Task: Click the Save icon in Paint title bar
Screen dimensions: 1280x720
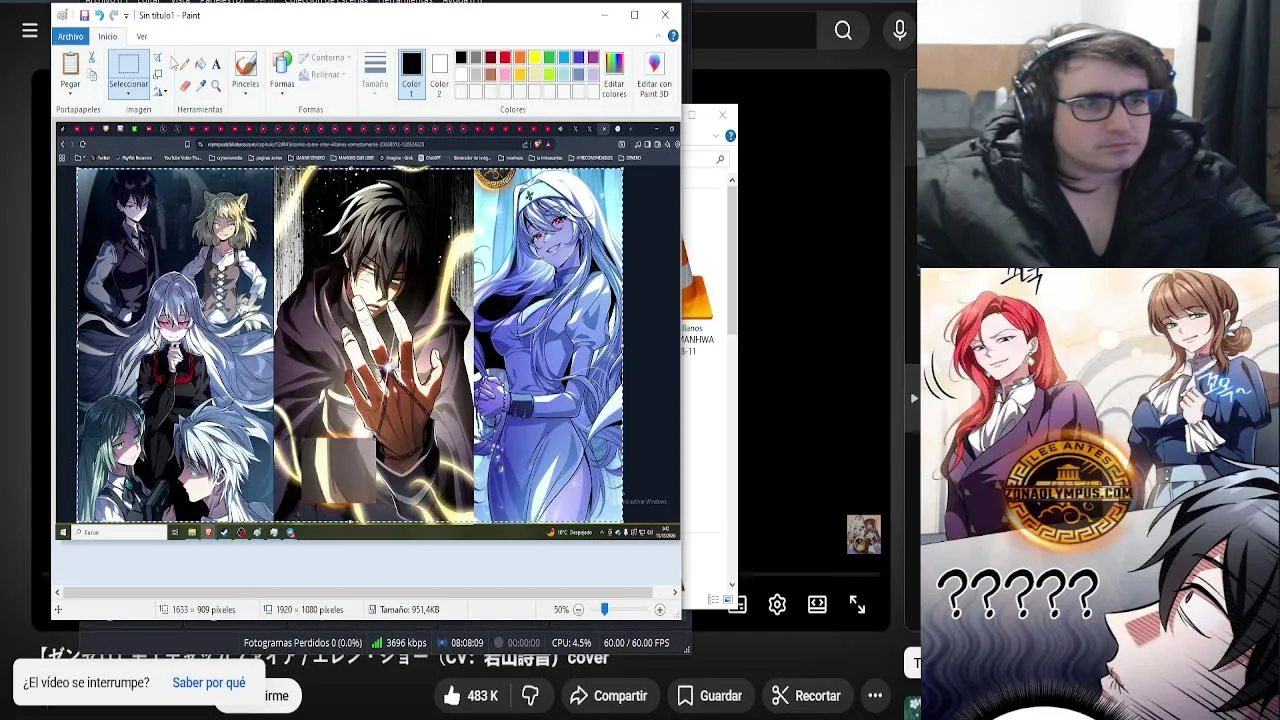Action: coord(84,16)
